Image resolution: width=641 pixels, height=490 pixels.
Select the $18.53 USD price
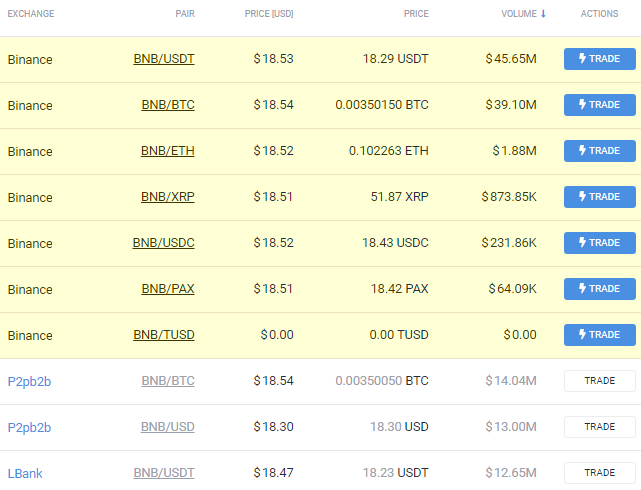(273, 59)
